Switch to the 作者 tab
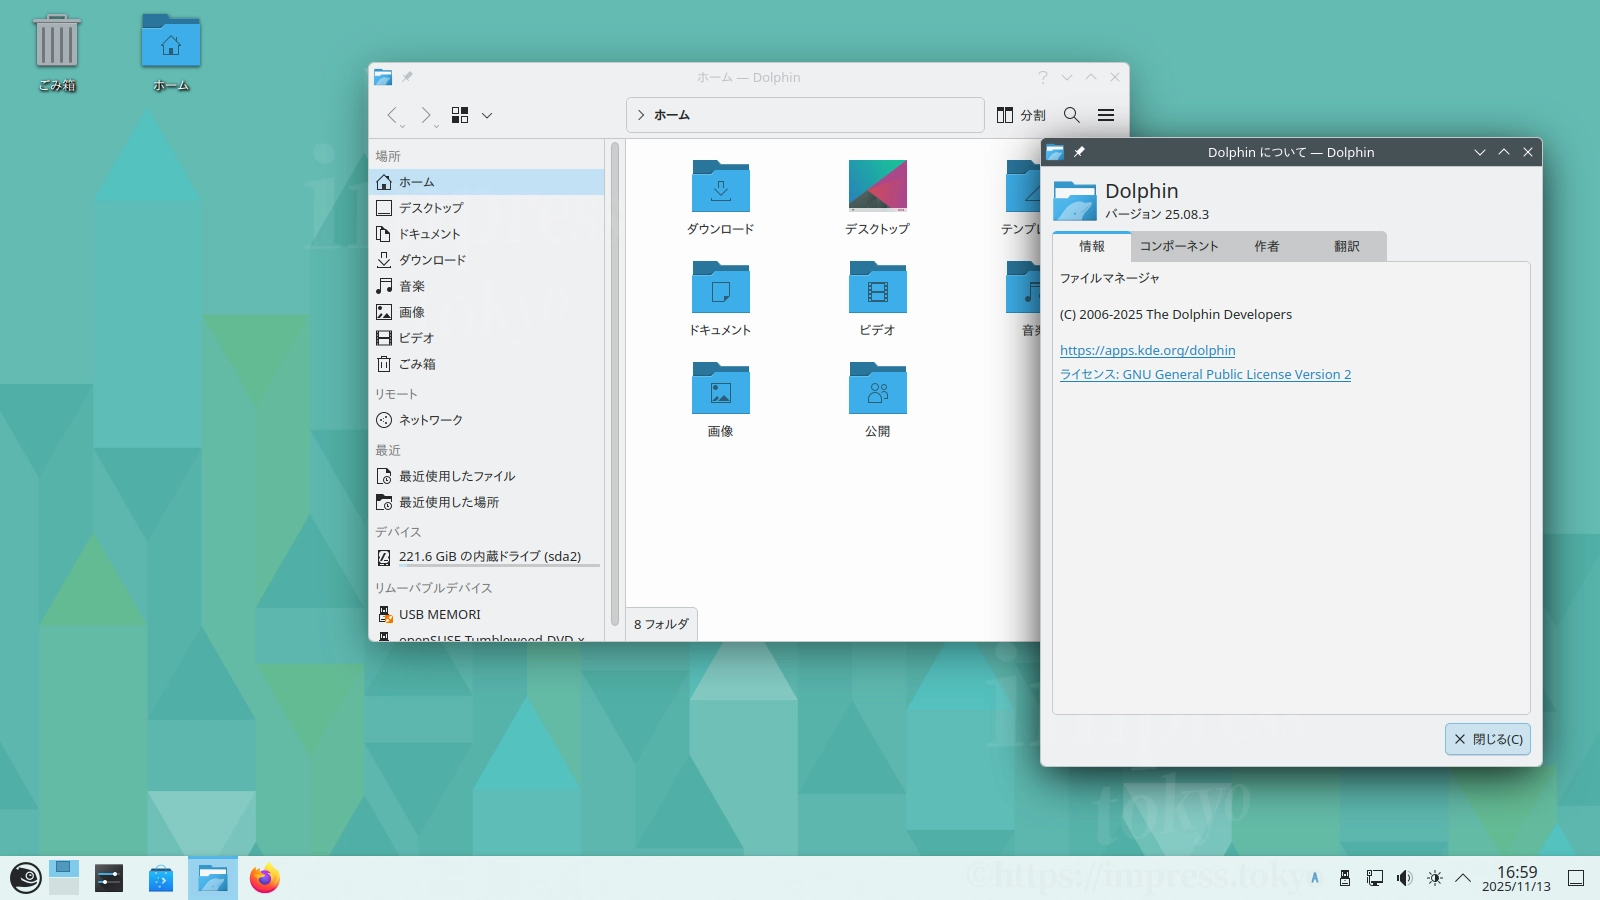The height and width of the screenshot is (900, 1600). (x=1267, y=246)
